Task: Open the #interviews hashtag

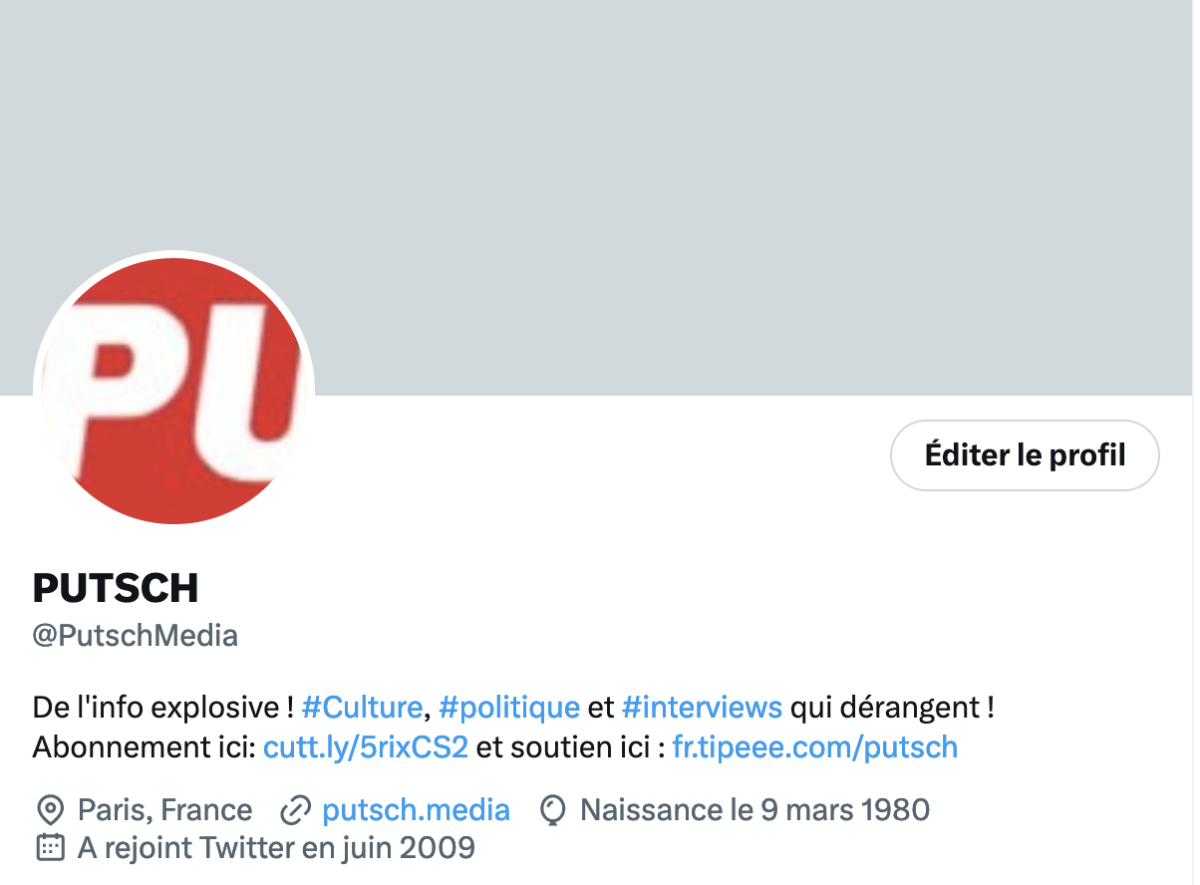Action: click(x=702, y=708)
